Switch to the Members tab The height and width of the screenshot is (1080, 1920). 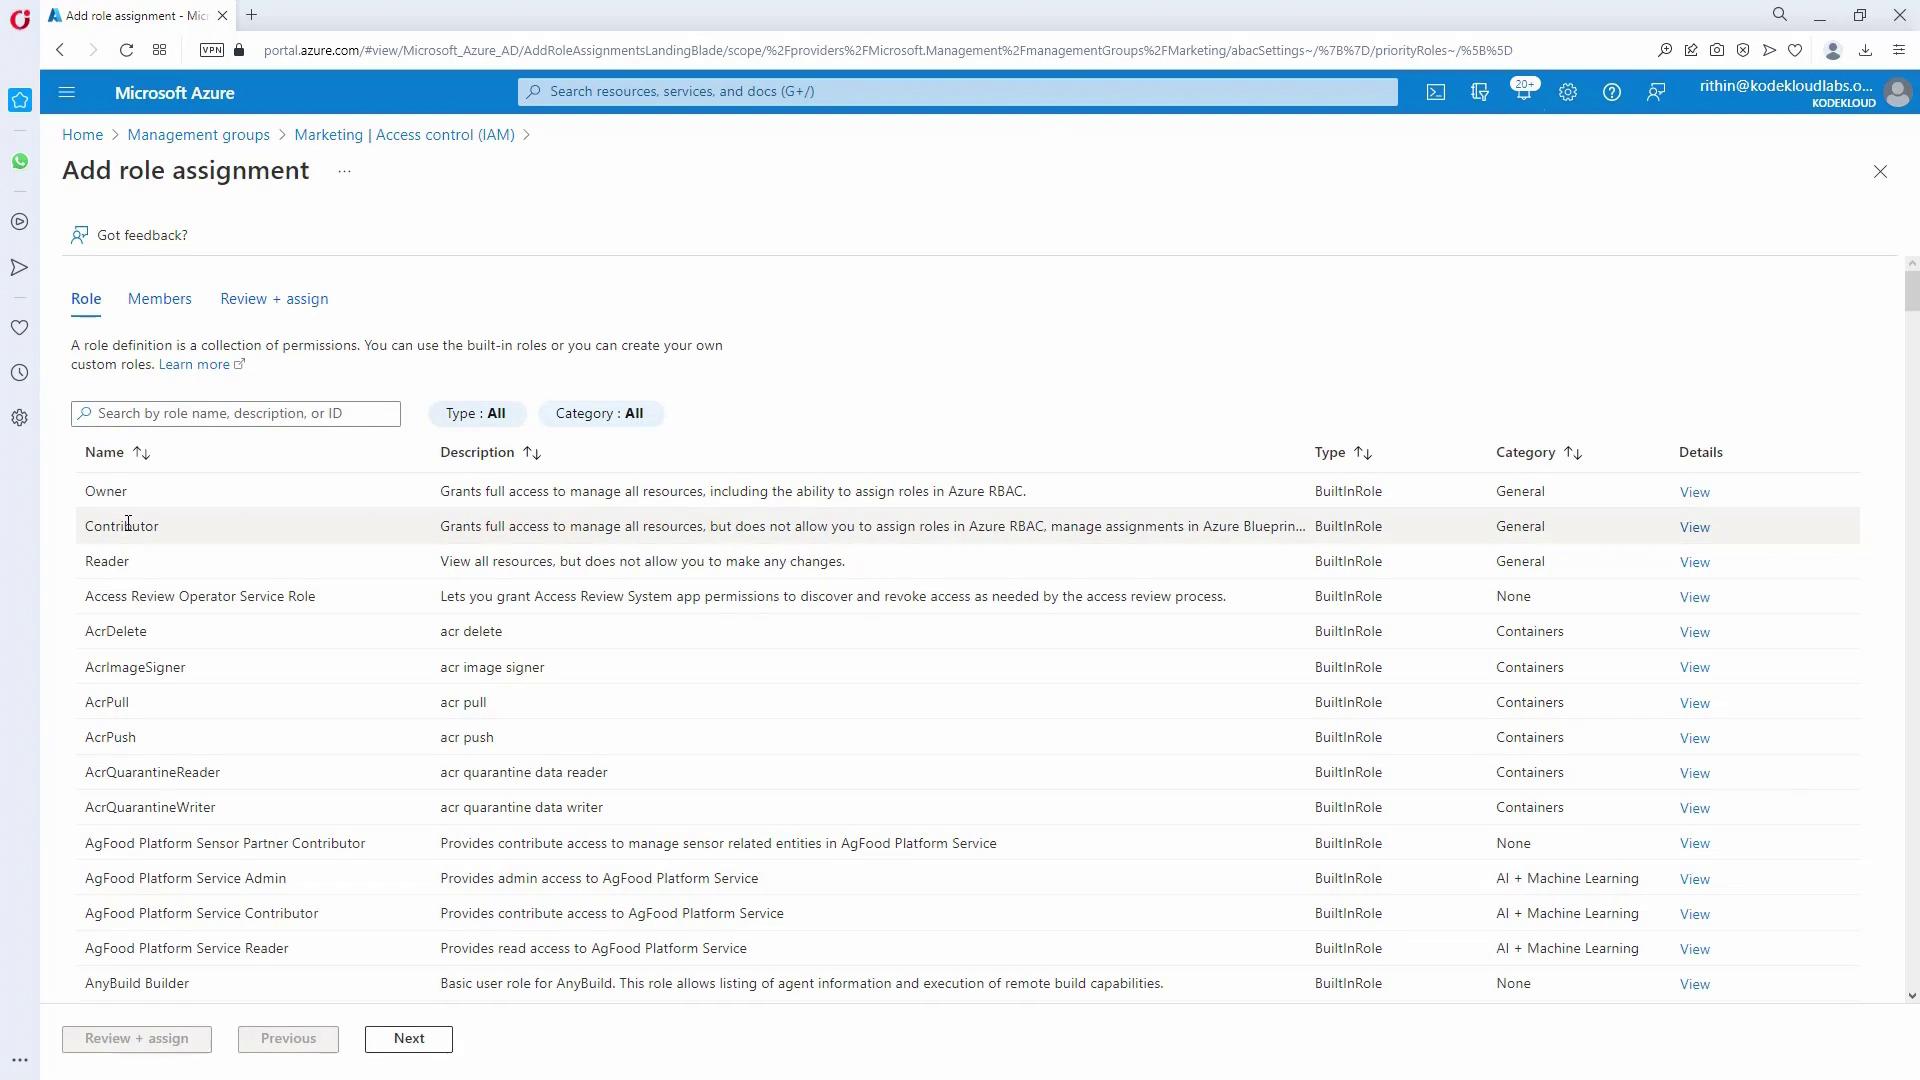click(x=160, y=299)
